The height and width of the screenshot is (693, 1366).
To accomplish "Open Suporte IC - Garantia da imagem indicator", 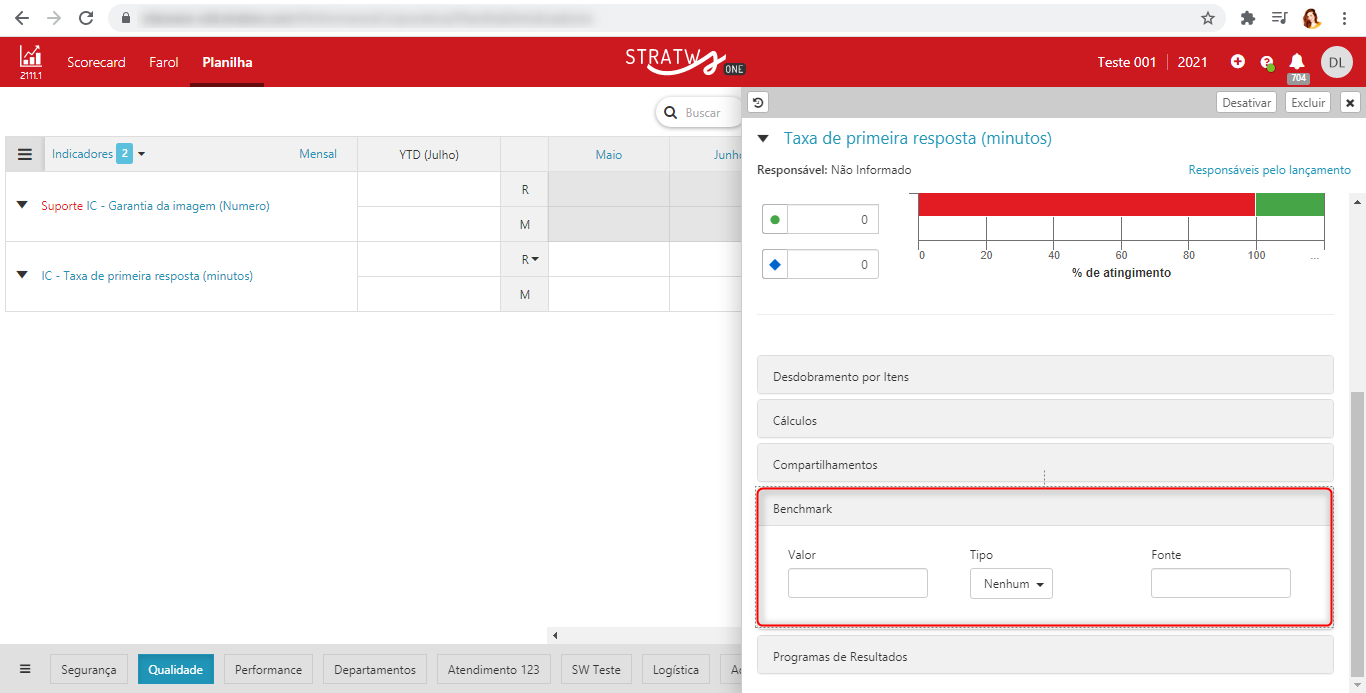I will 155,206.
